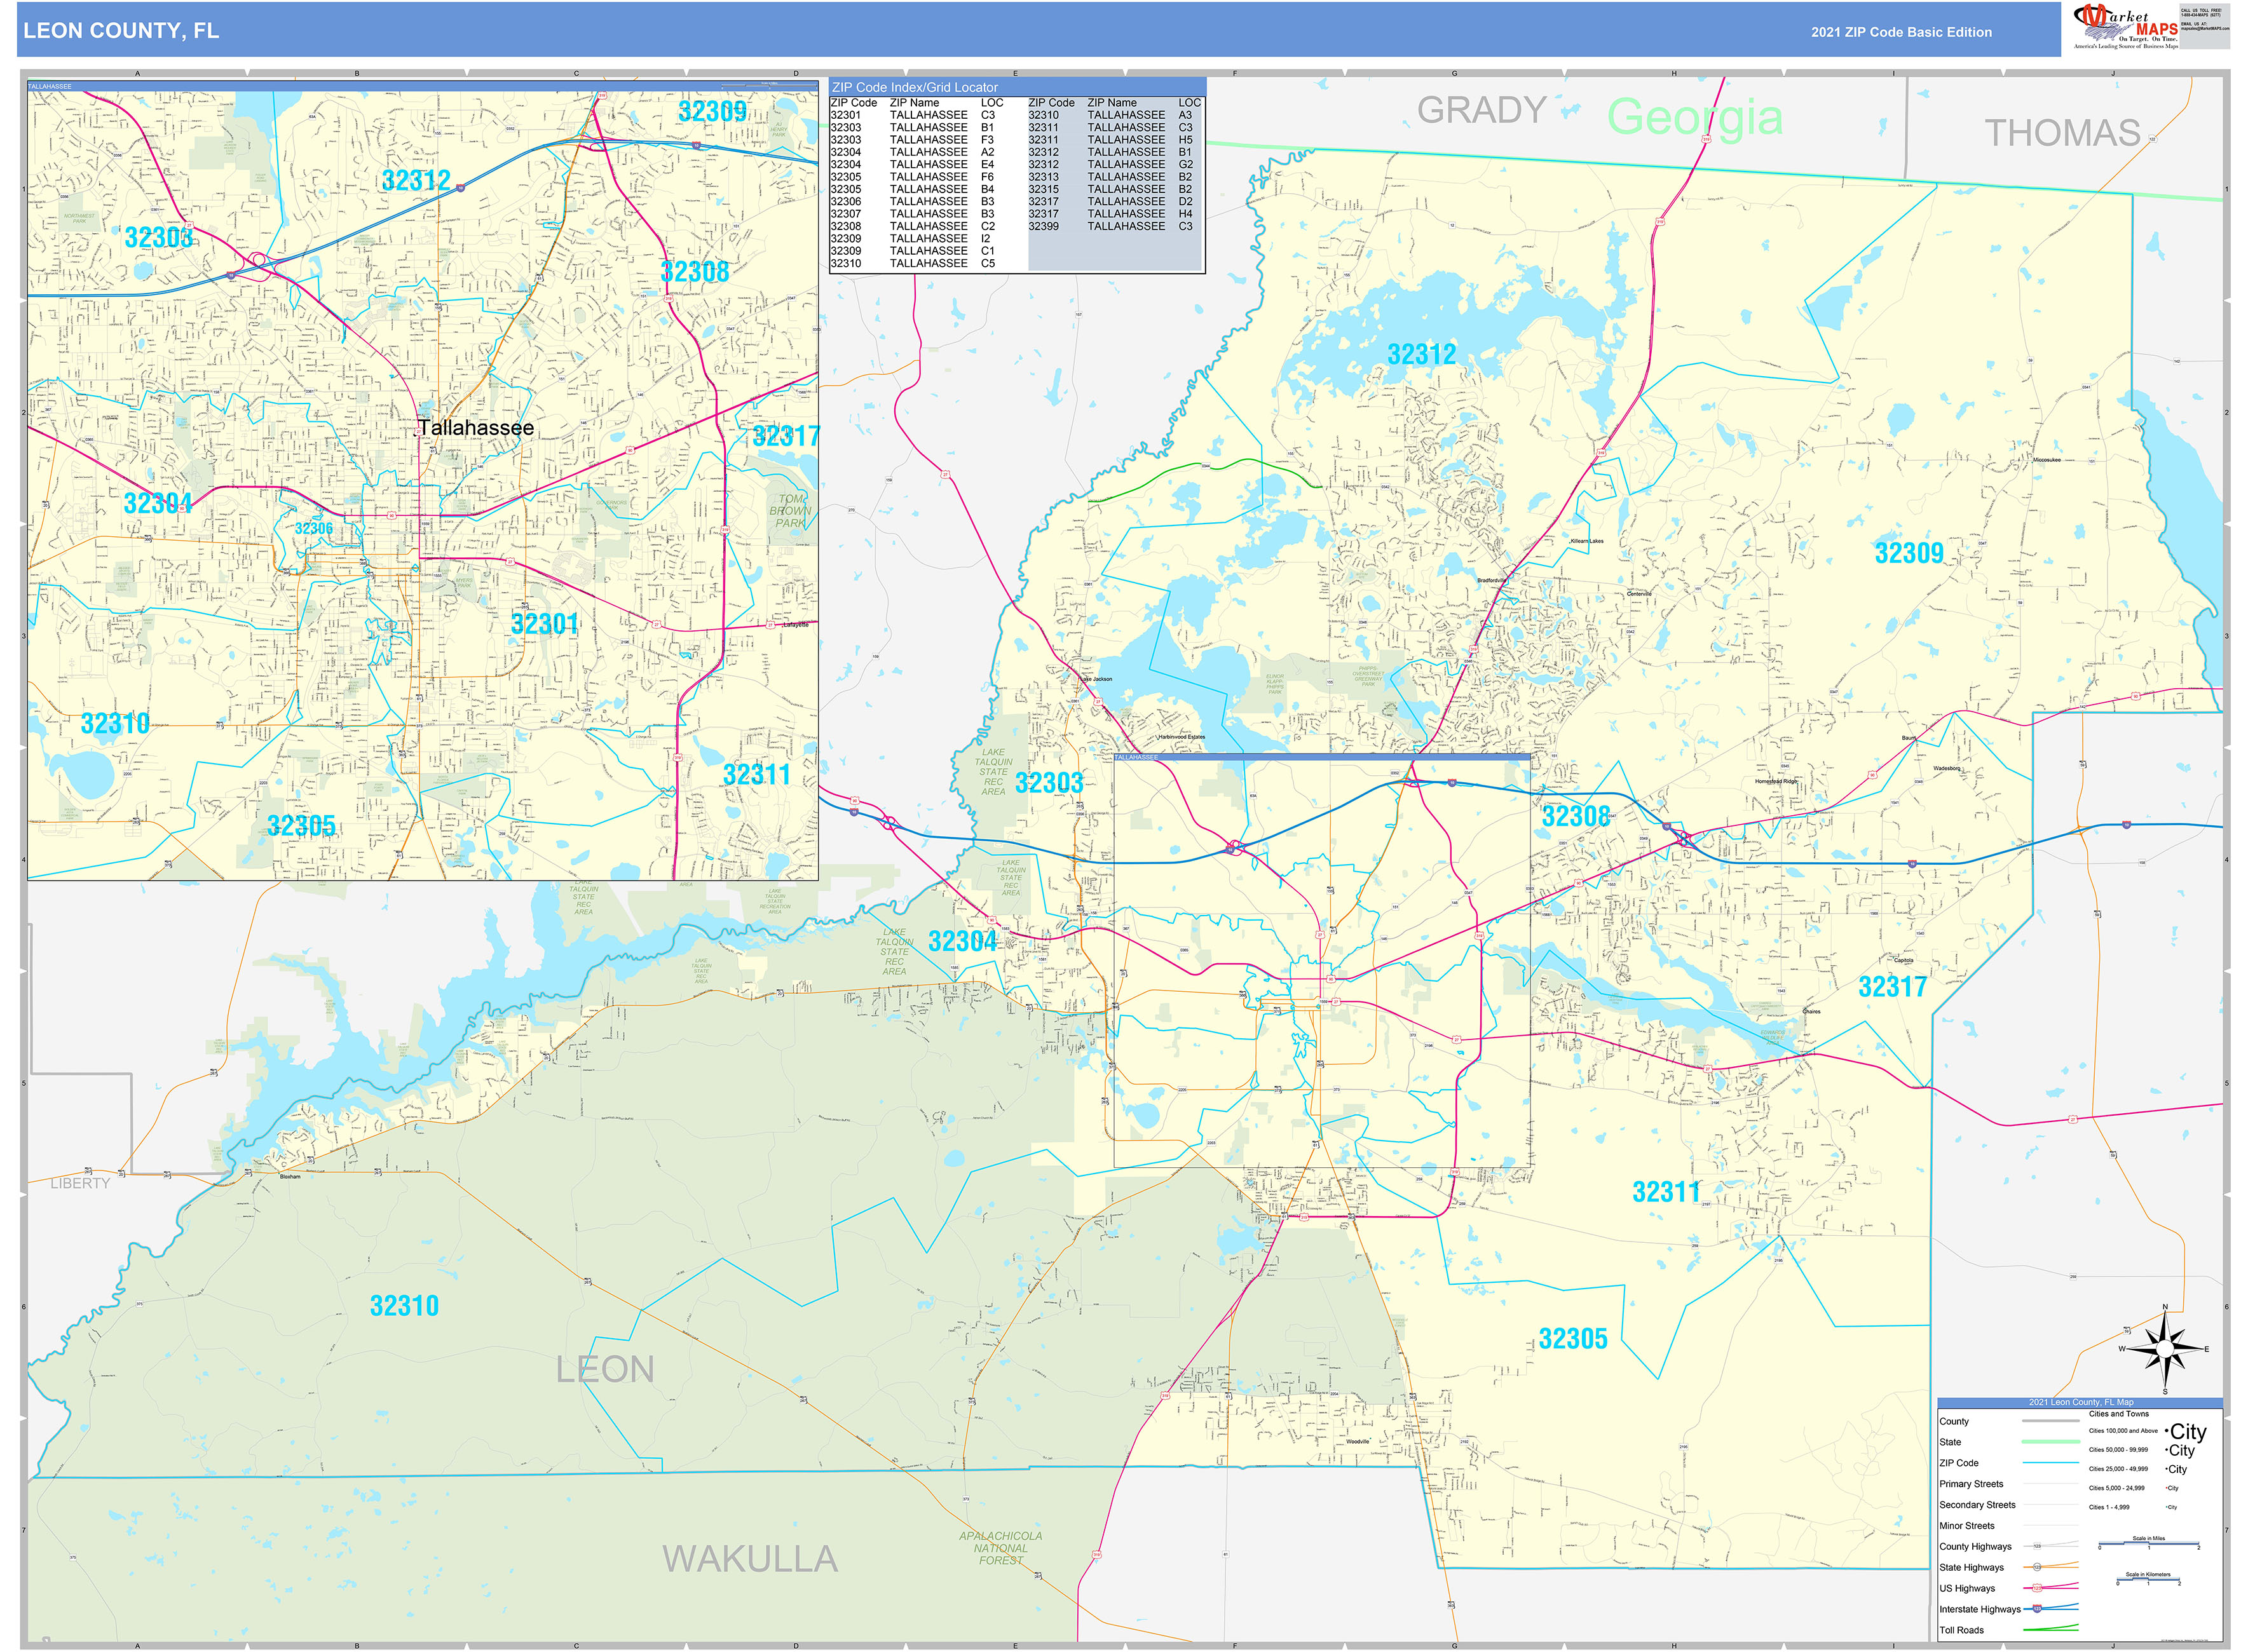Click the Tallahassee city dot marker
Image resolution: width=2248 pixels, height=1652 pixels.
[x=416, y=434]
